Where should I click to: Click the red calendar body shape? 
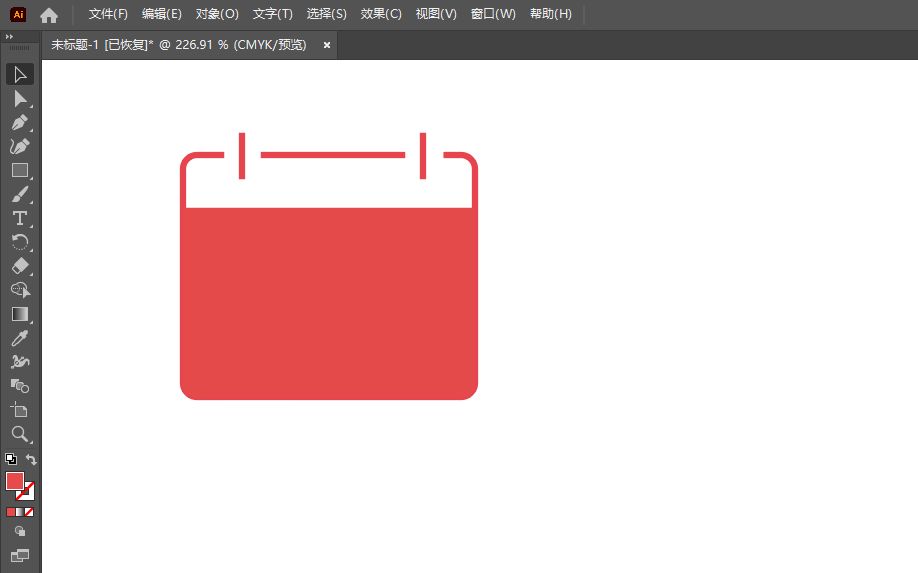pos(328,303)
